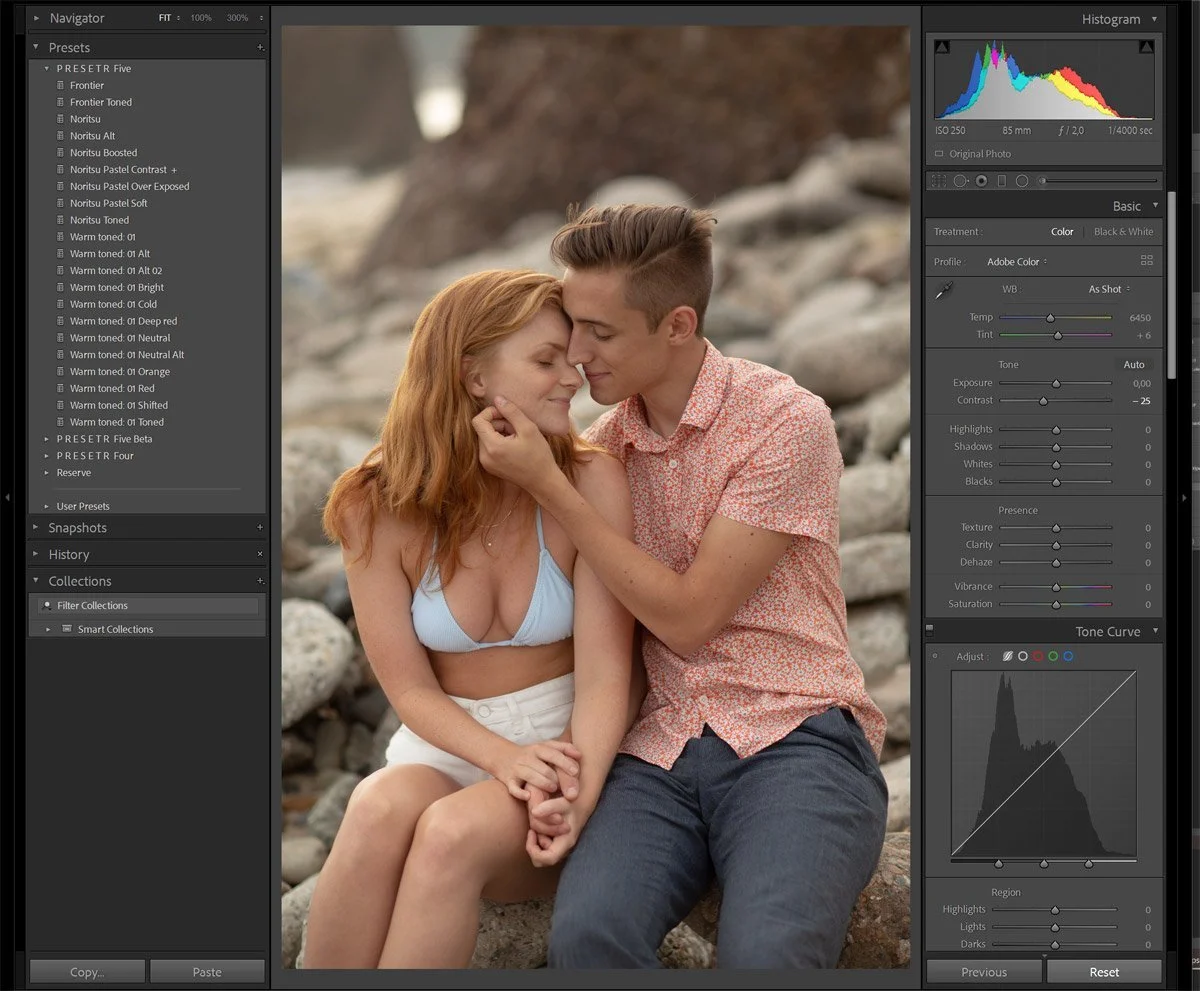
Task: Activate the Red Eye Correction tool
Action: 981,181
